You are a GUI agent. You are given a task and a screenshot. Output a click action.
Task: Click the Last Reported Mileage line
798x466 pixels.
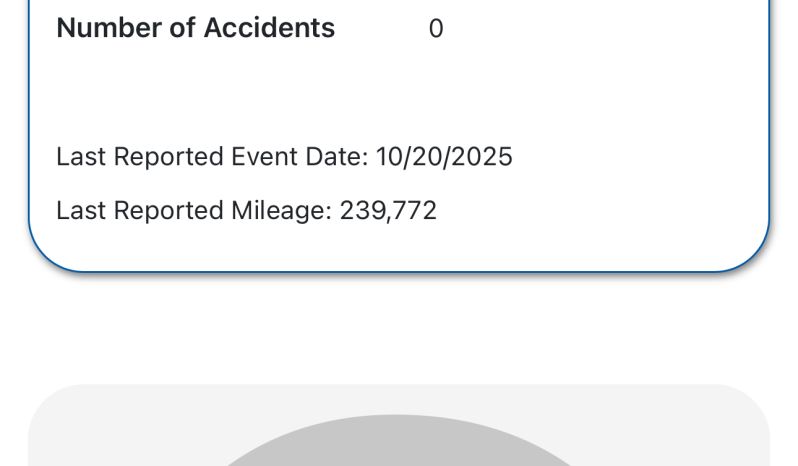(246, 211)
